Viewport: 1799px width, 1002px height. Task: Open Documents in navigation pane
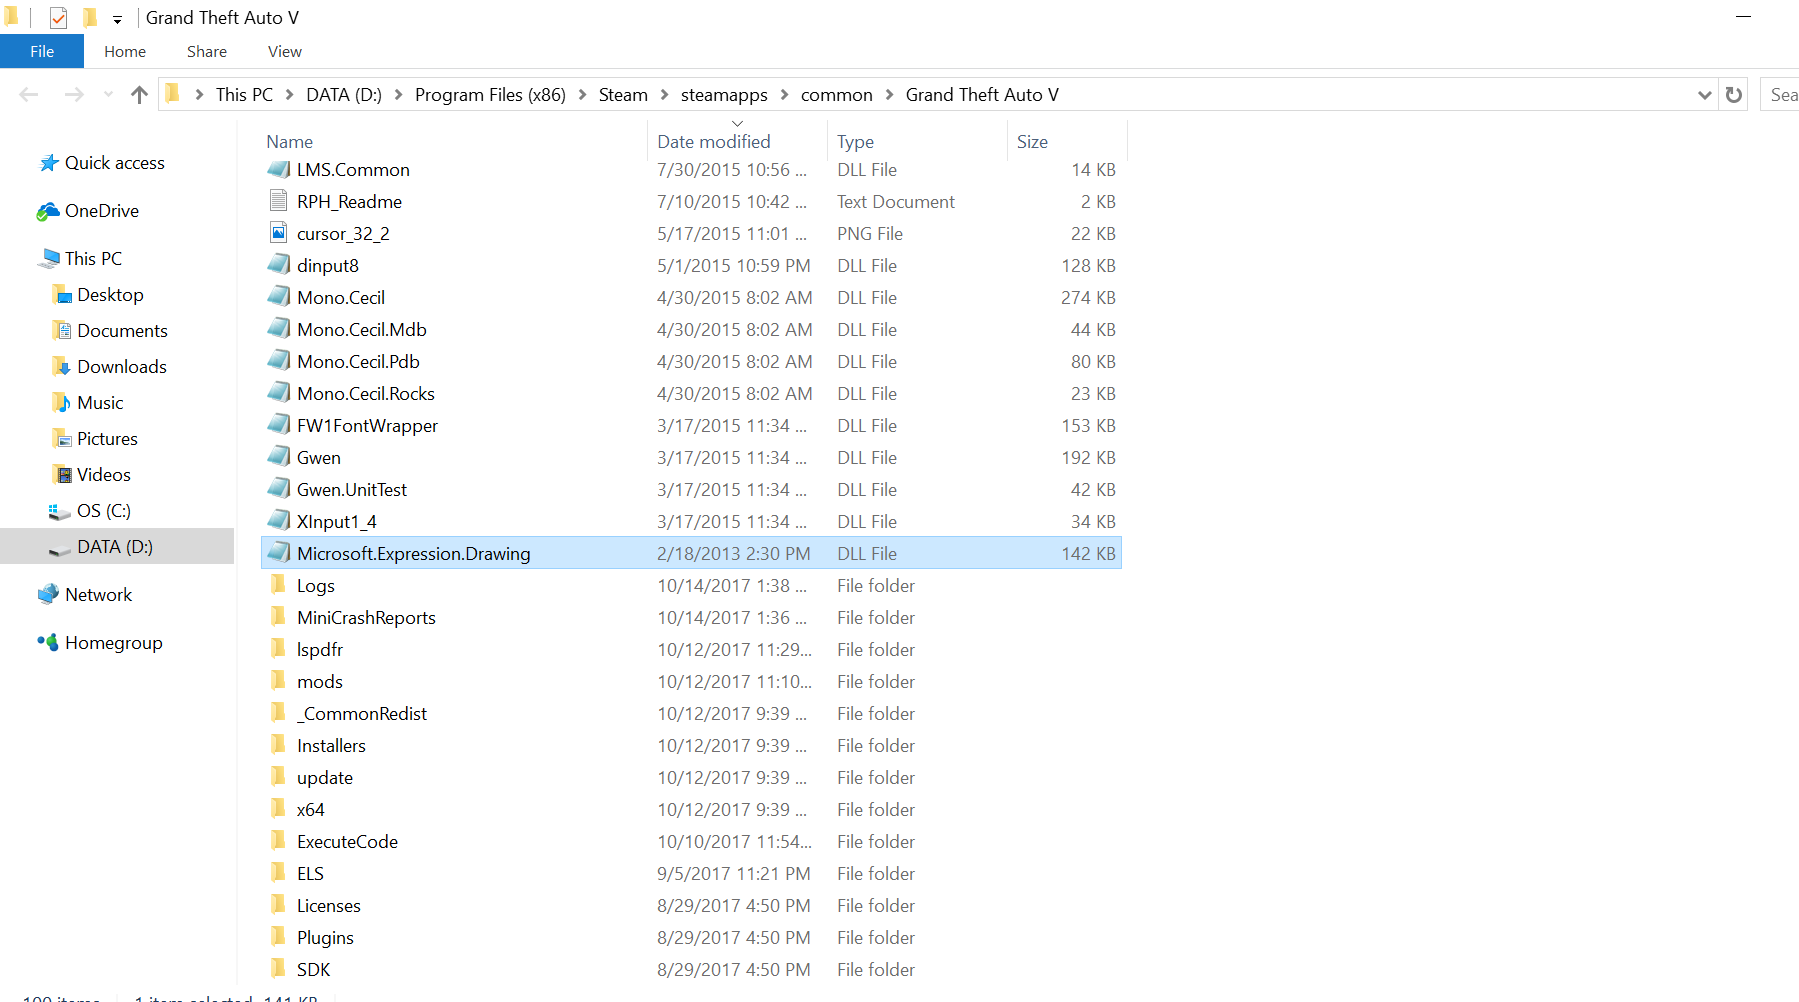coord(122,331)
